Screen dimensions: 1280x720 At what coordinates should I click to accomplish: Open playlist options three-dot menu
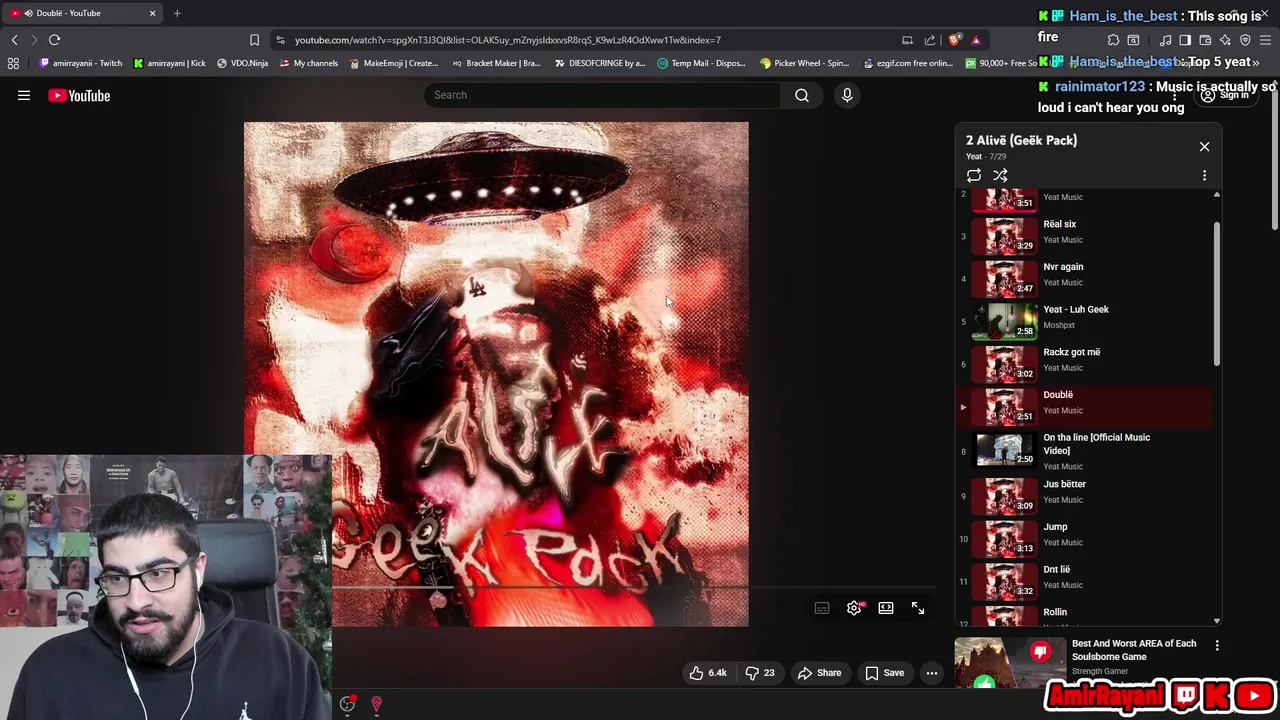(1204, 175)
